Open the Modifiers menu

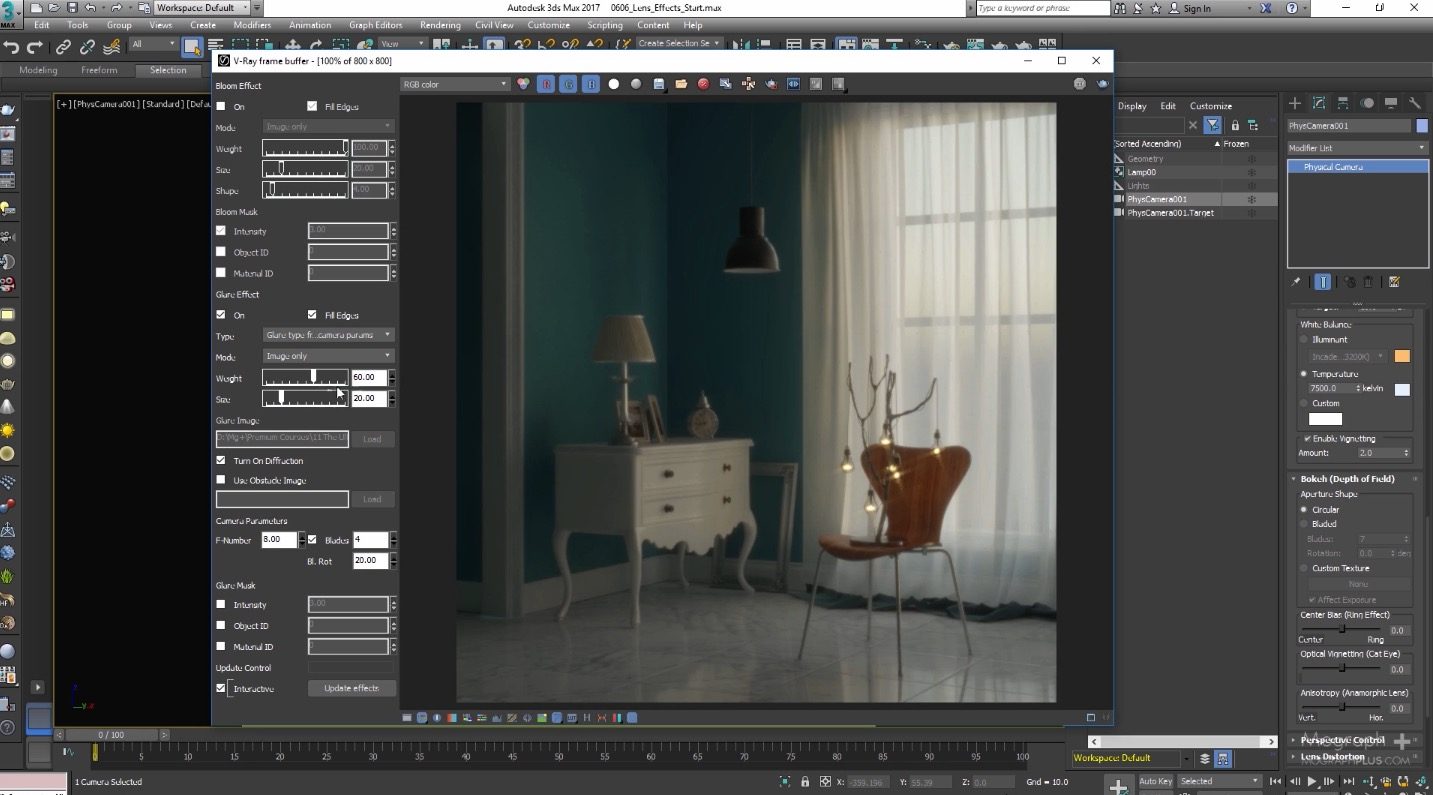(x=252, y=25)
